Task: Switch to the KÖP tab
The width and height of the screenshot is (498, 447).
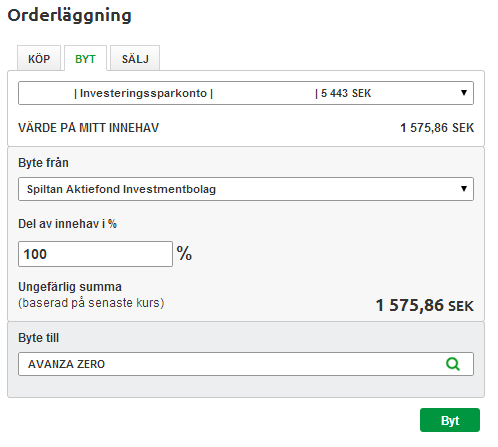Action: coord(39,59)
